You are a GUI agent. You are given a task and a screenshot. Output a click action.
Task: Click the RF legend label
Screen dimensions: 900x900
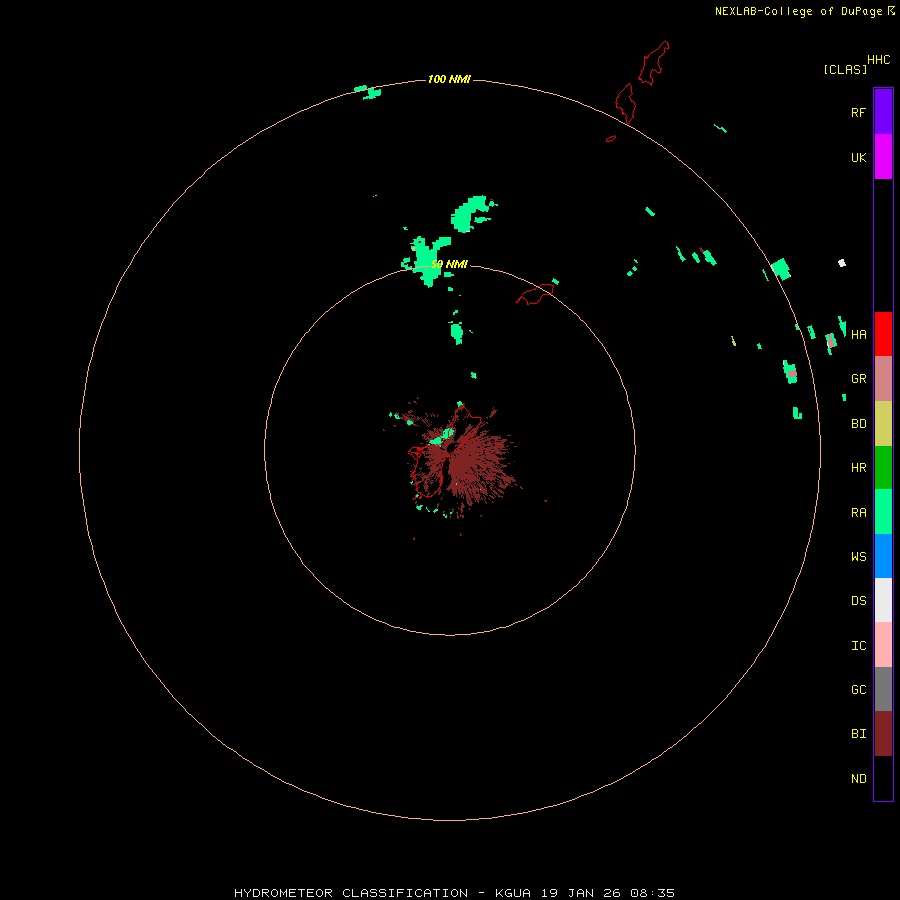point(858,112)
